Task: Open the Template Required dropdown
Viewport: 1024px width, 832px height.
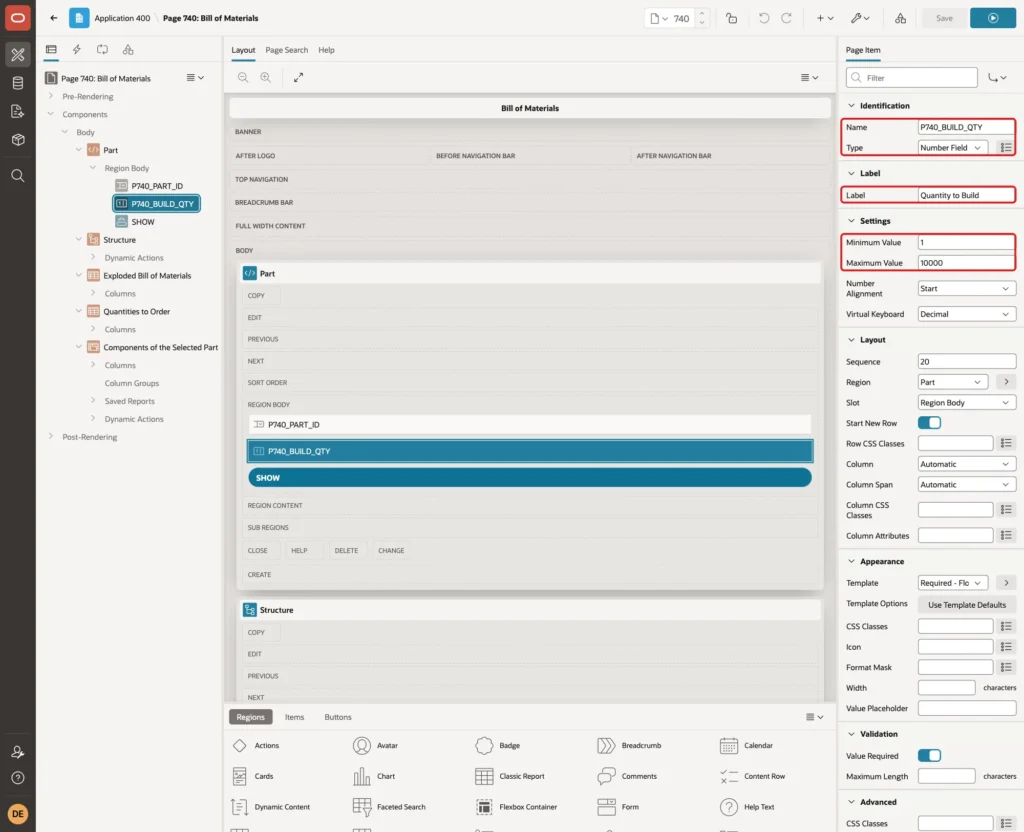Action: tap(952, 583)
